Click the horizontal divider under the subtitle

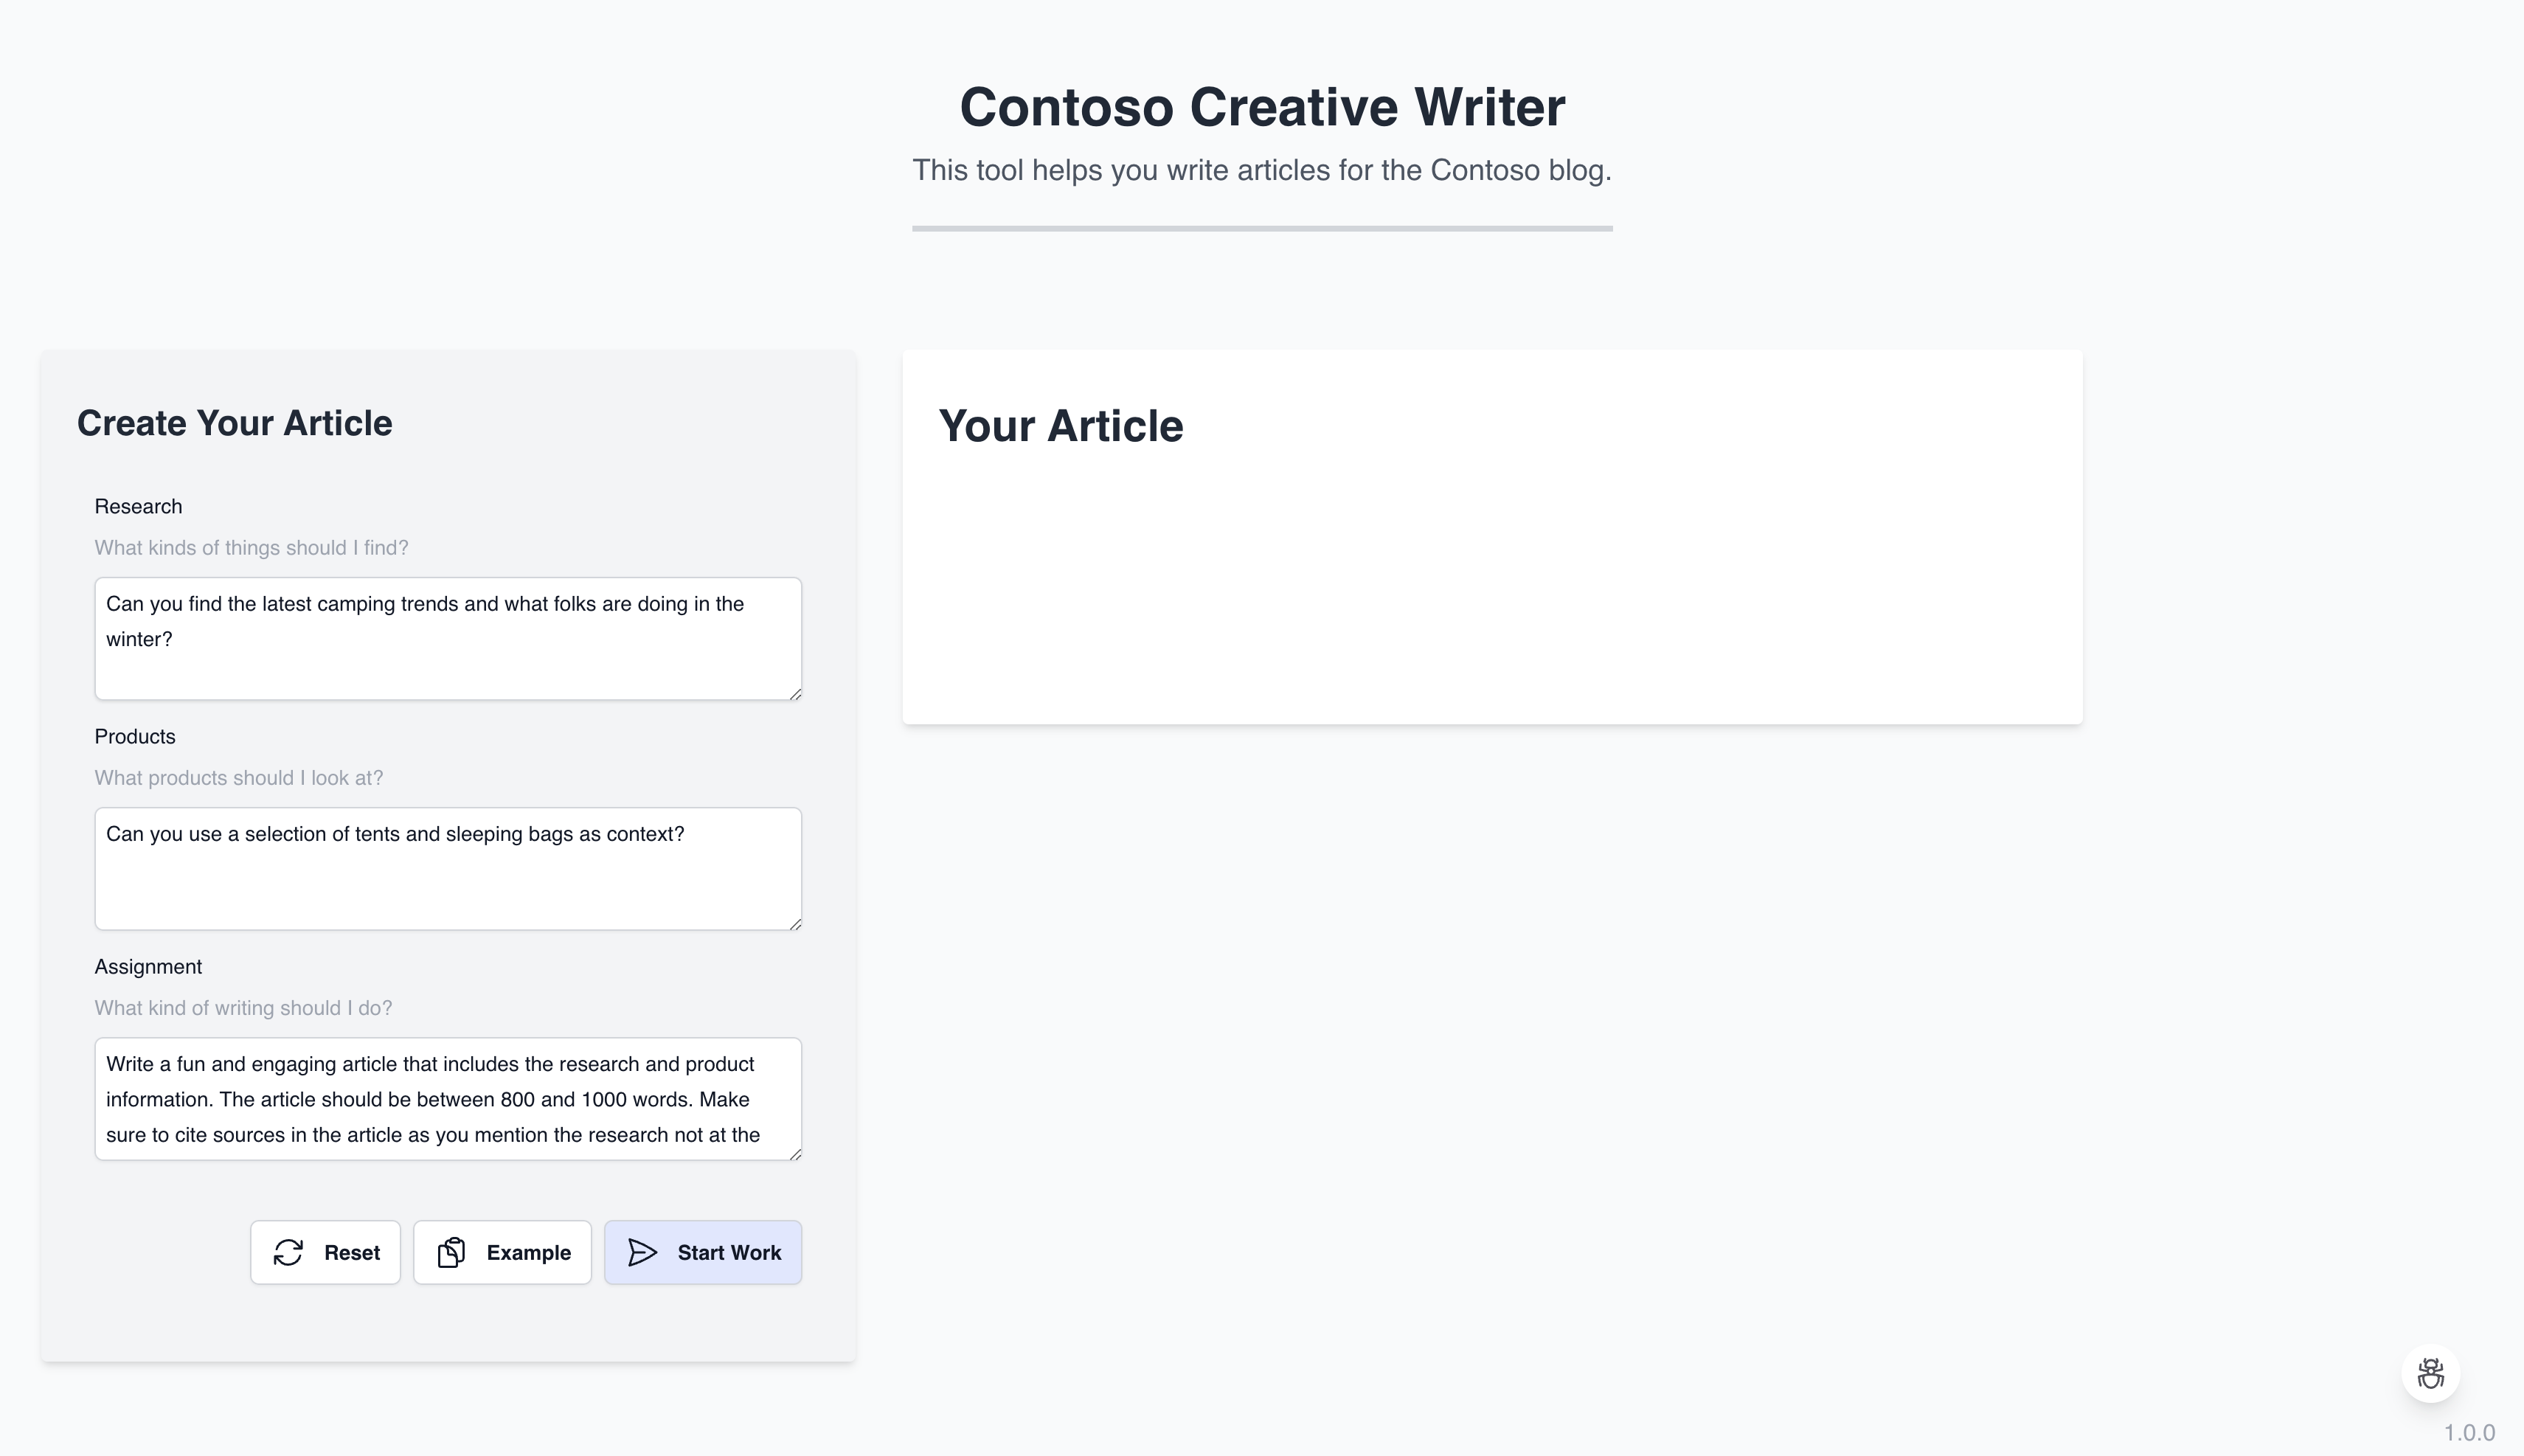click(1262, 229)
